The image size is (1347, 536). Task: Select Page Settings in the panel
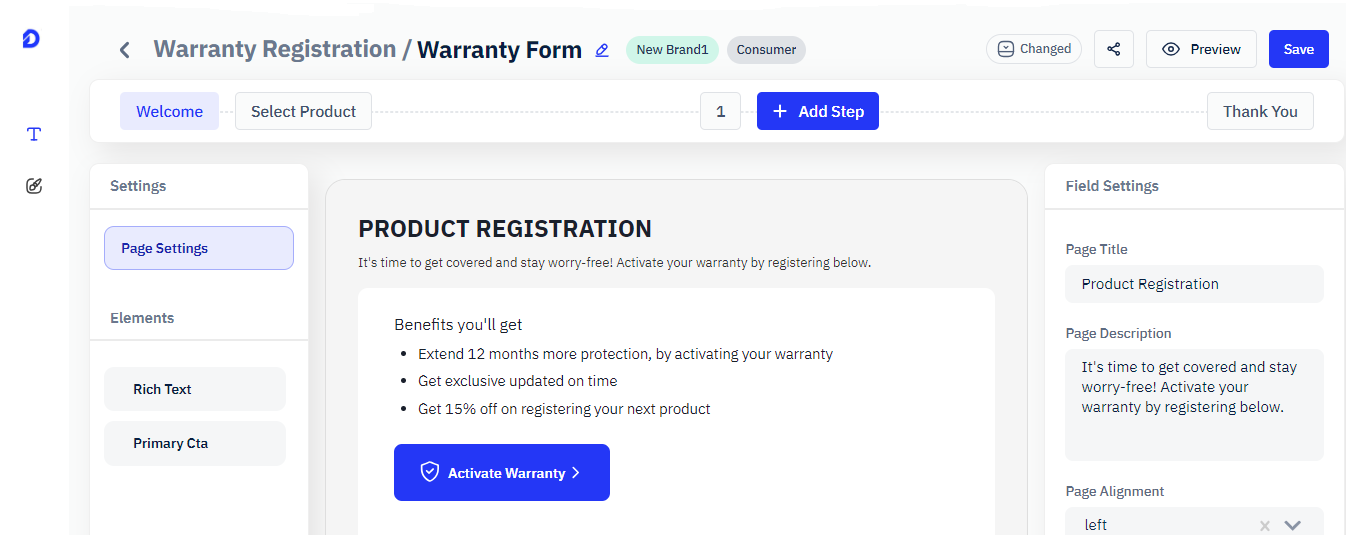pos(199,248)
